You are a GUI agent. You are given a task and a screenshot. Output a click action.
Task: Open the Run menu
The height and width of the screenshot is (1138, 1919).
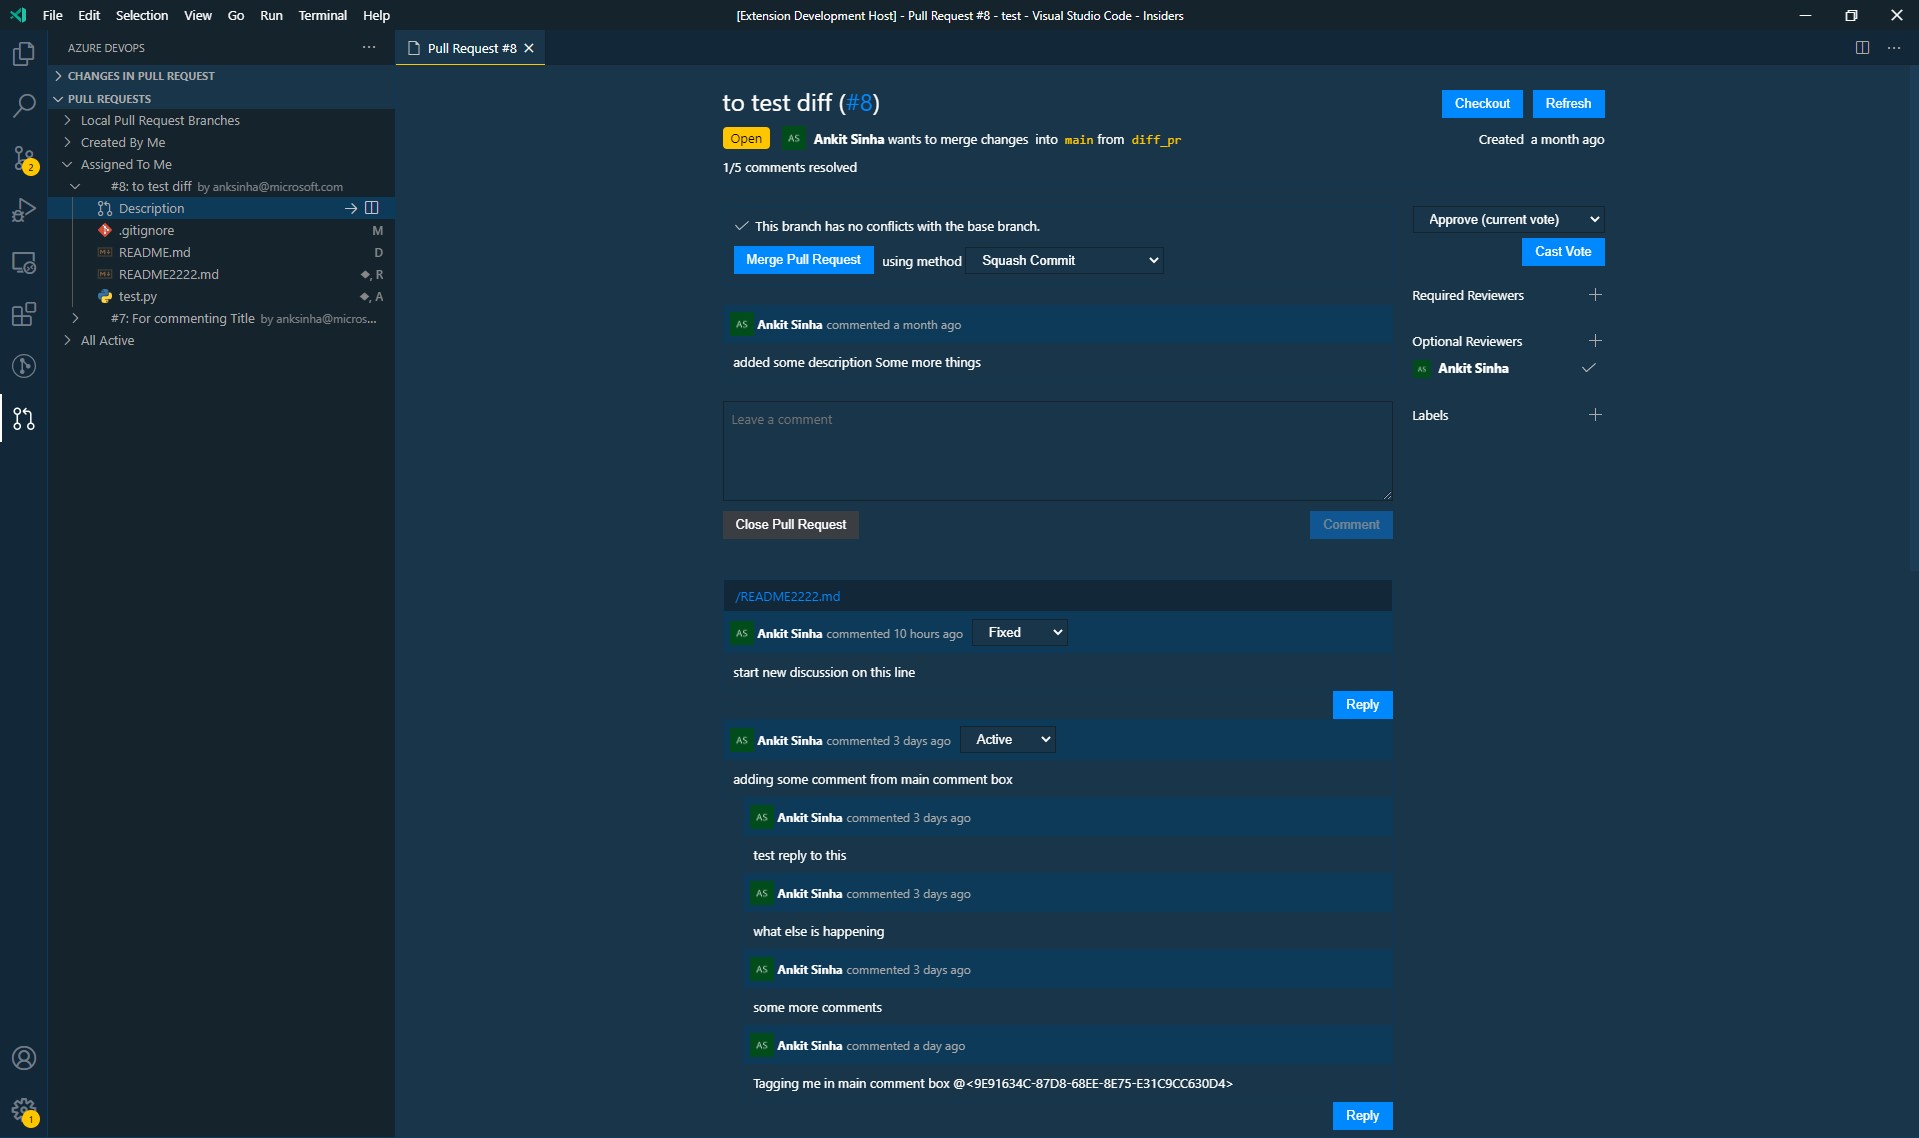coord(271,15)
